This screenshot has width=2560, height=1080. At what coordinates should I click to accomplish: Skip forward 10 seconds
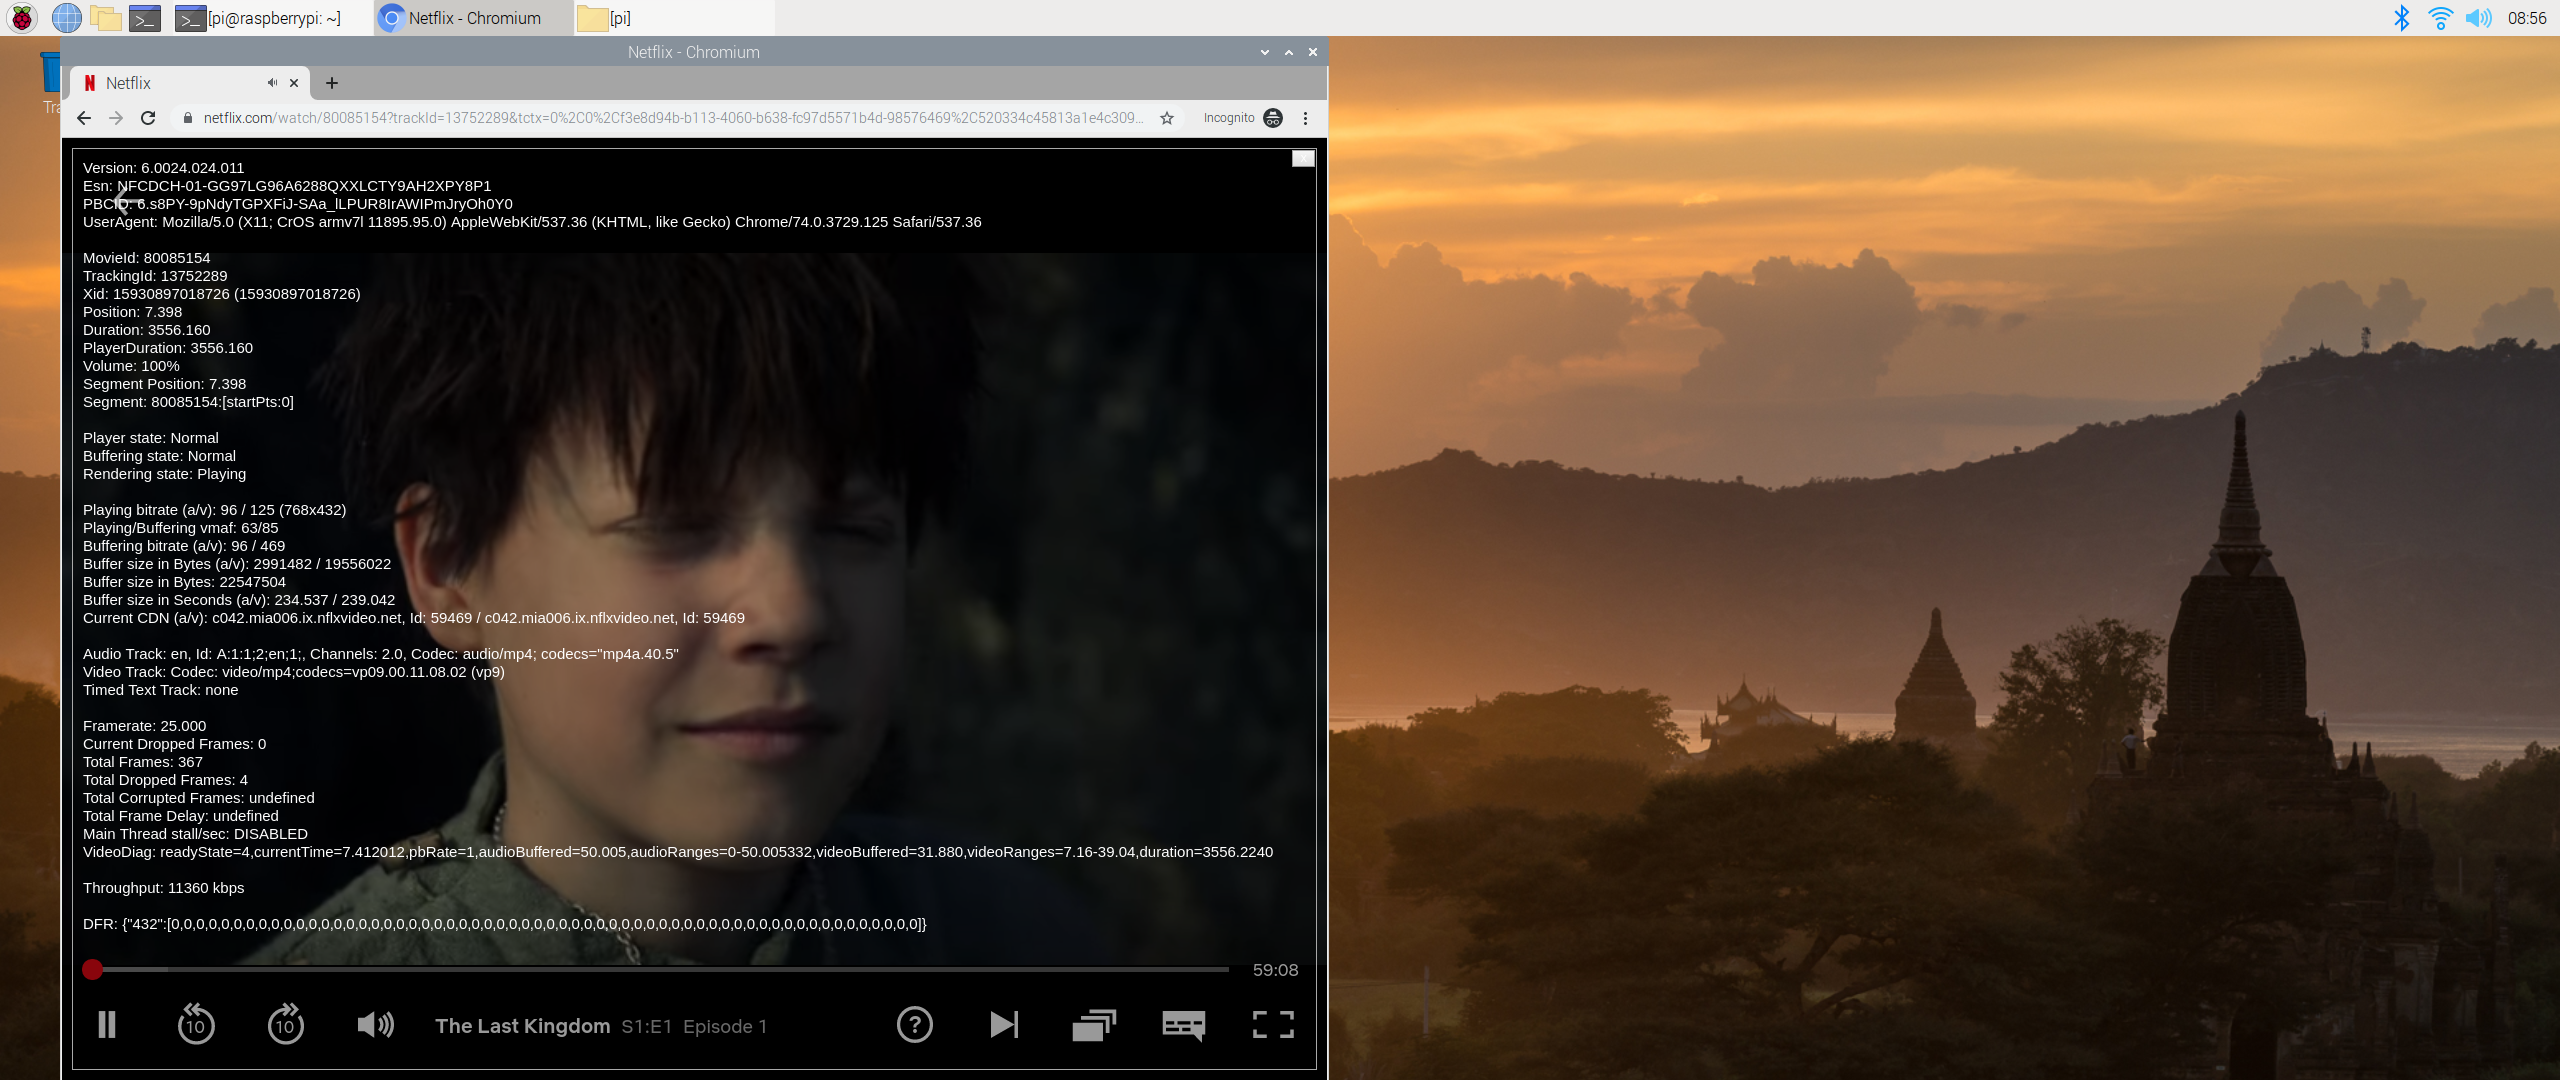tap(286, 1024)
